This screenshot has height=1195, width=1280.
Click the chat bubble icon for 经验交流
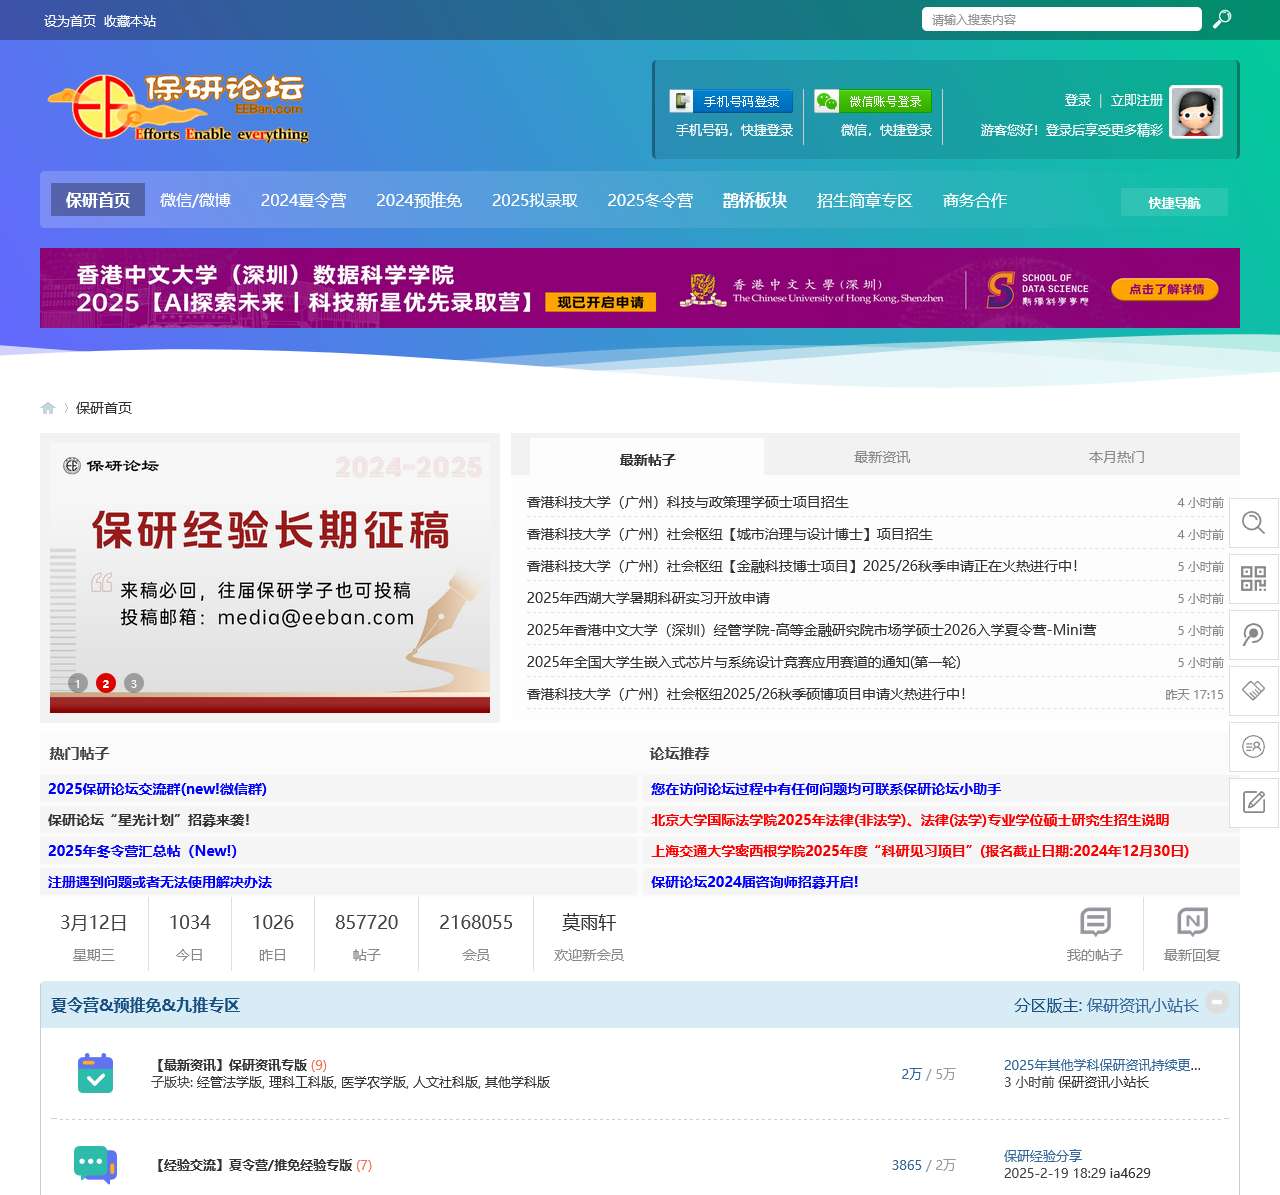(x=95, y=1165)
